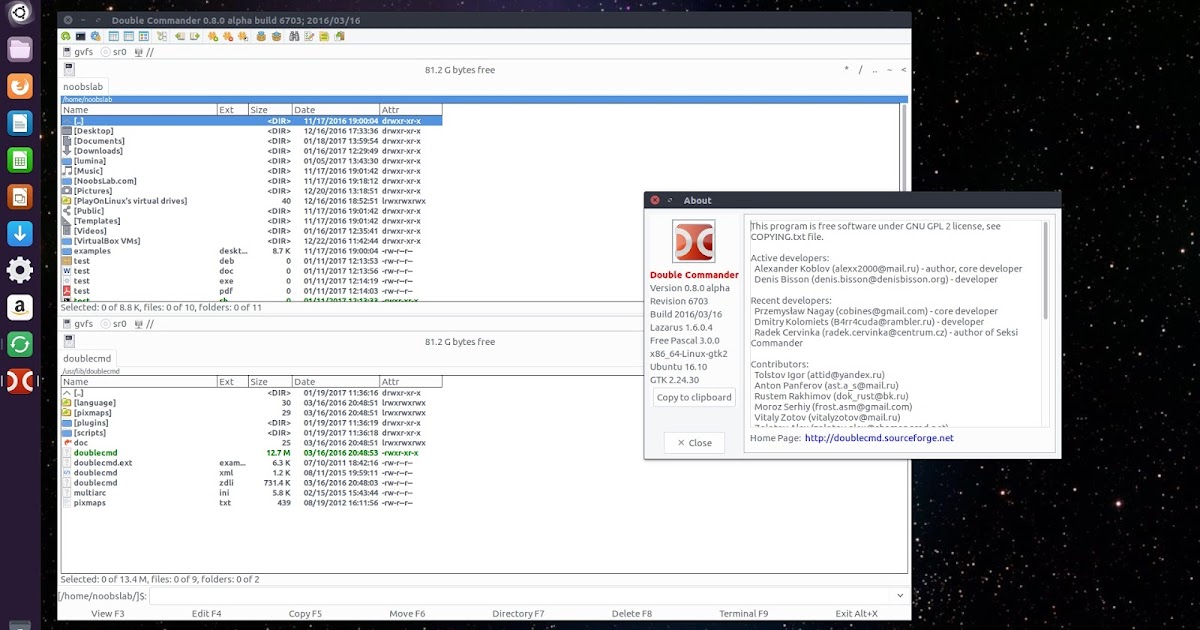
Task: Select the [language] folder in lower panel
Action: tap(252, 403)
